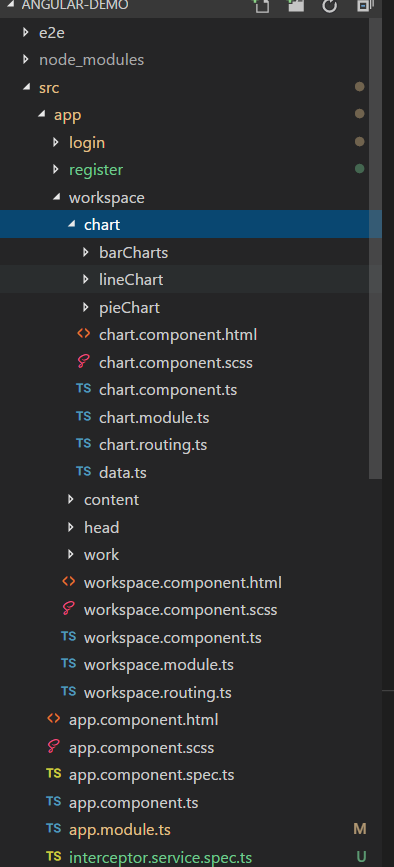Collapse the ANGULAR-DEMO section arrow
Image resolution: width=394 pixels, height=867 pixels.
[x=10, y=4]
